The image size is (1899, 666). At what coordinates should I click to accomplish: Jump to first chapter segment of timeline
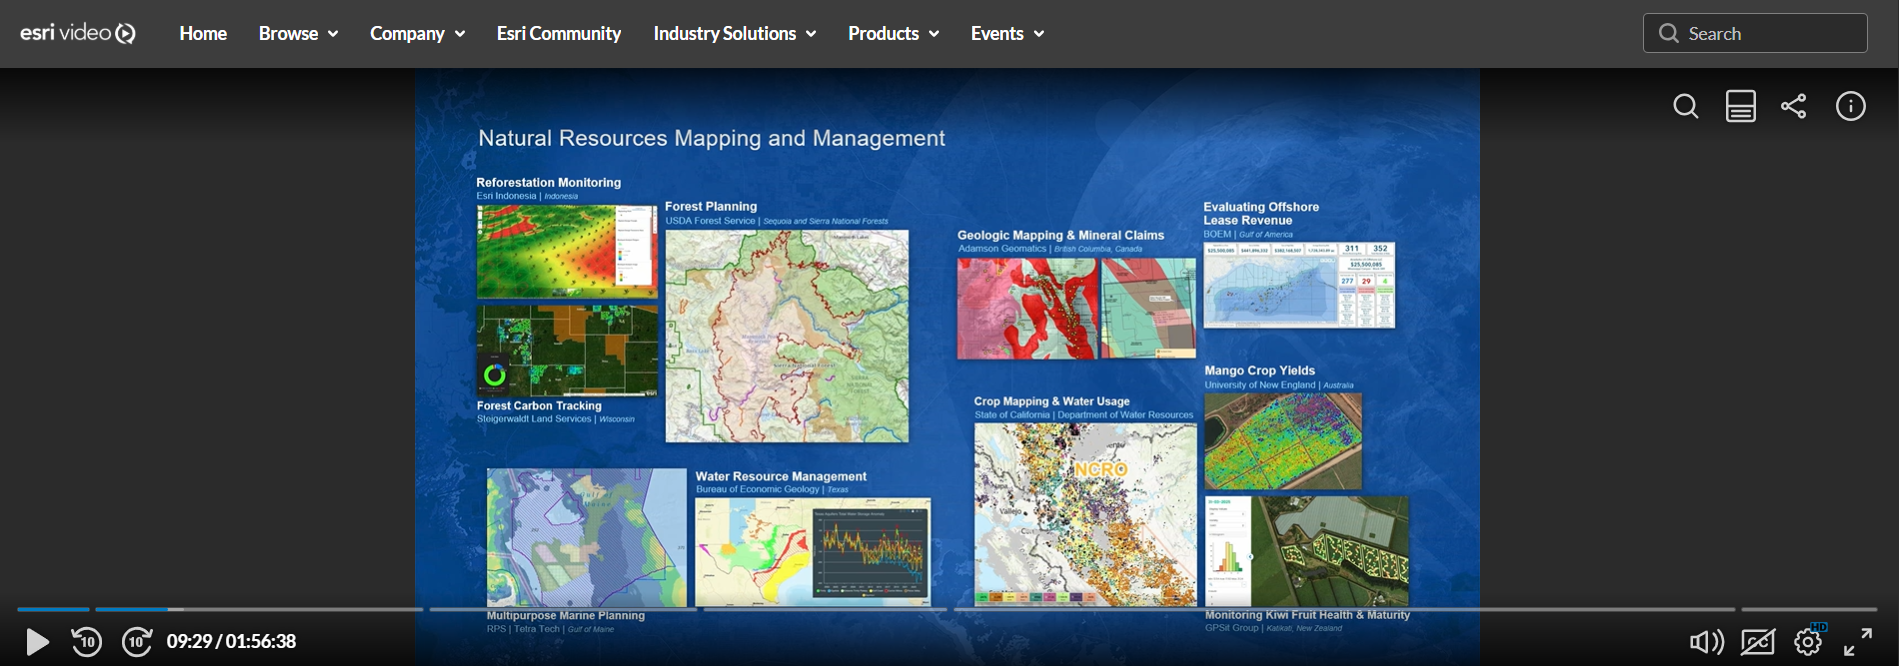(x=53, y=609)
